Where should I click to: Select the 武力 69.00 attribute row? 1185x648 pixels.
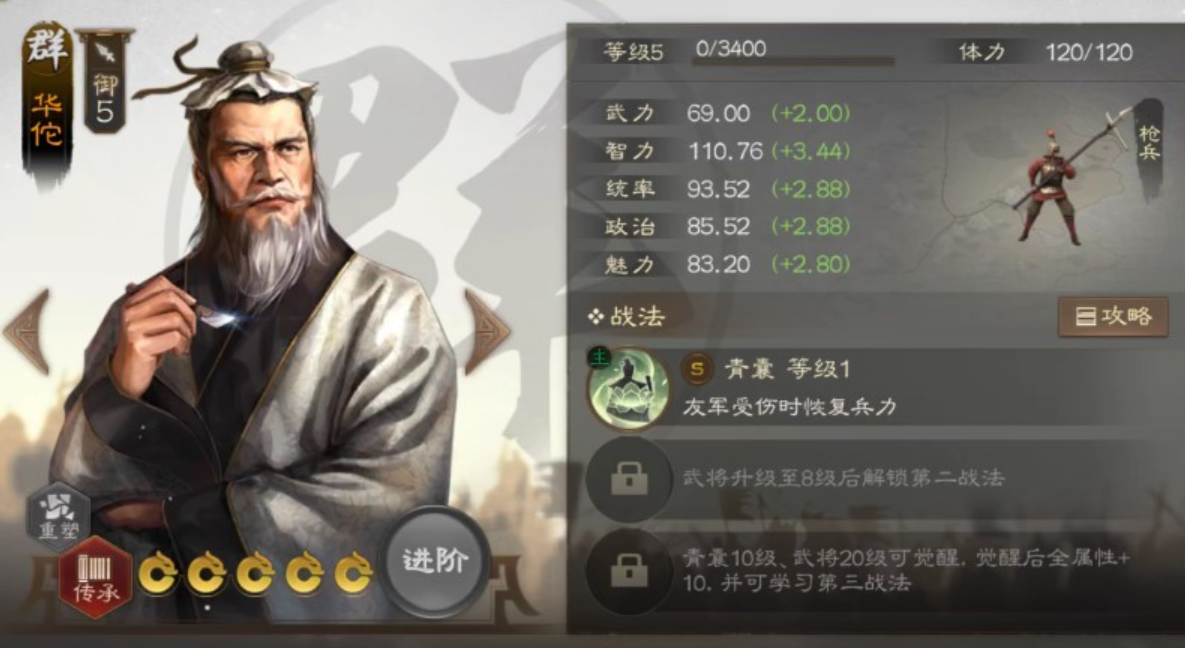[727, 113]
